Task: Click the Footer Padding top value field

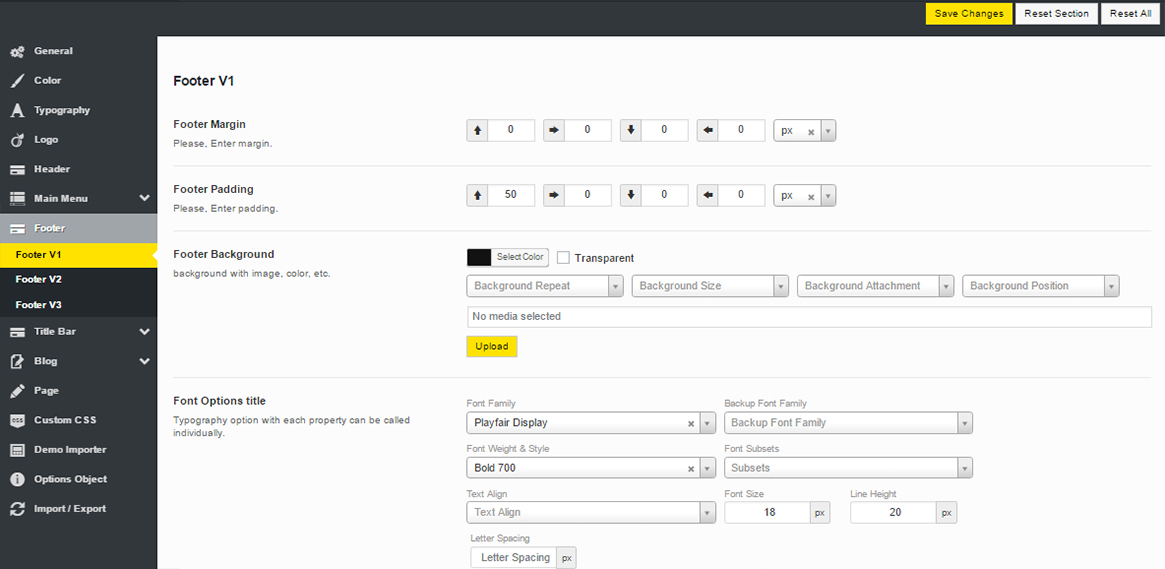Action: [x=511, y=195]
